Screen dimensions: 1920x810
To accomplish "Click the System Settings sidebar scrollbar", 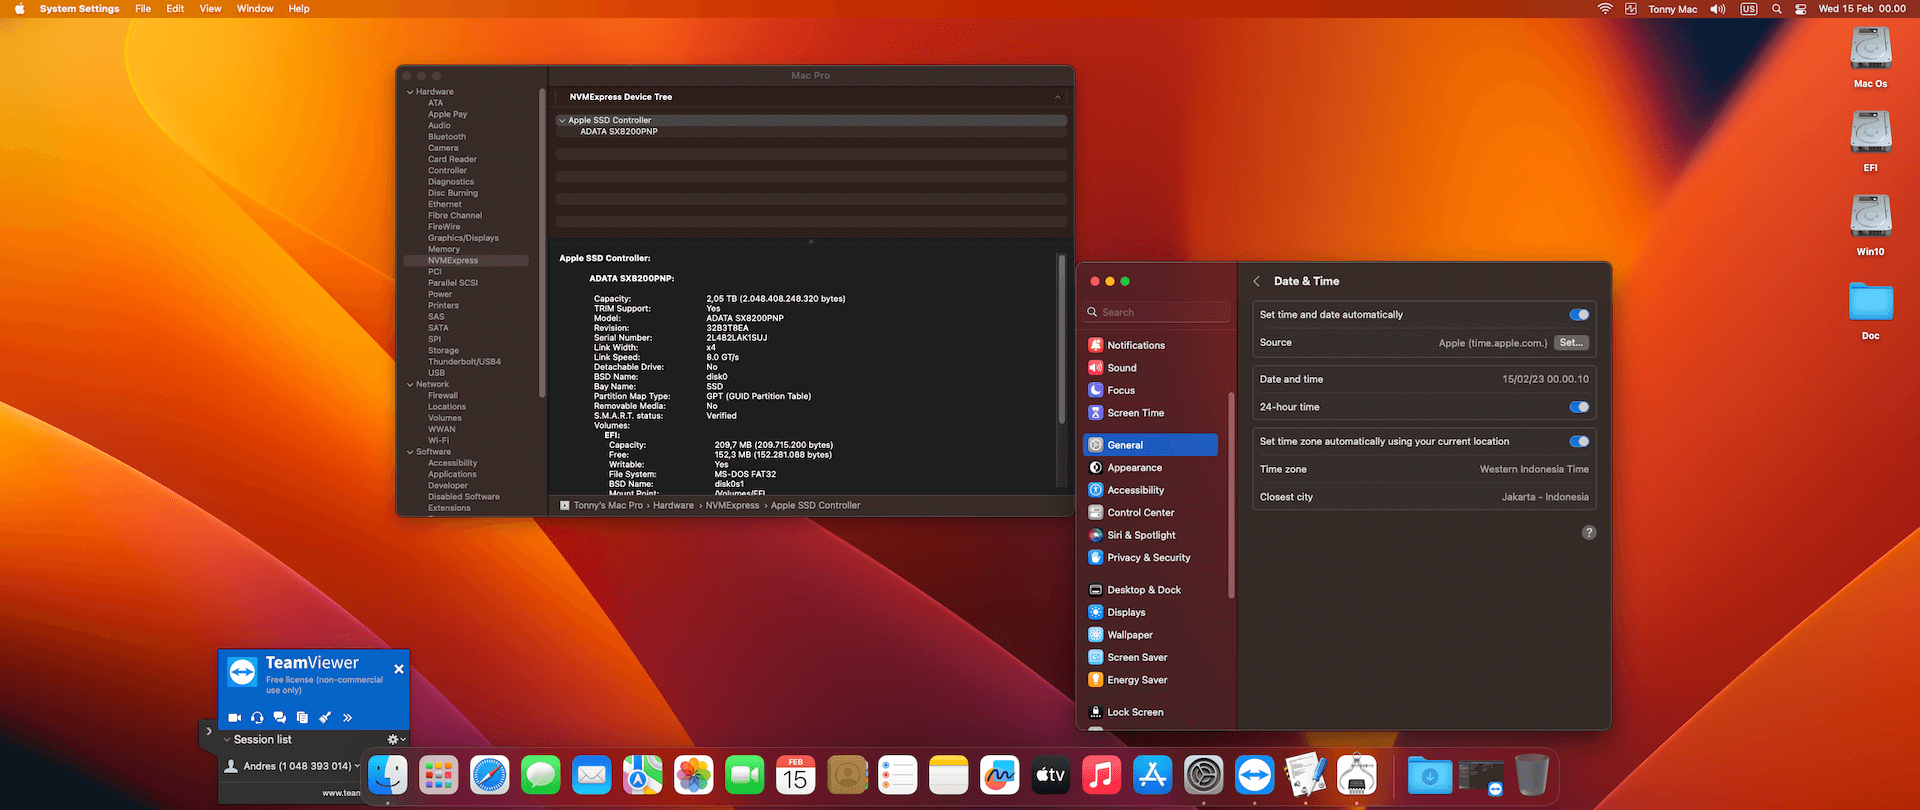I will coord(1231,495).
